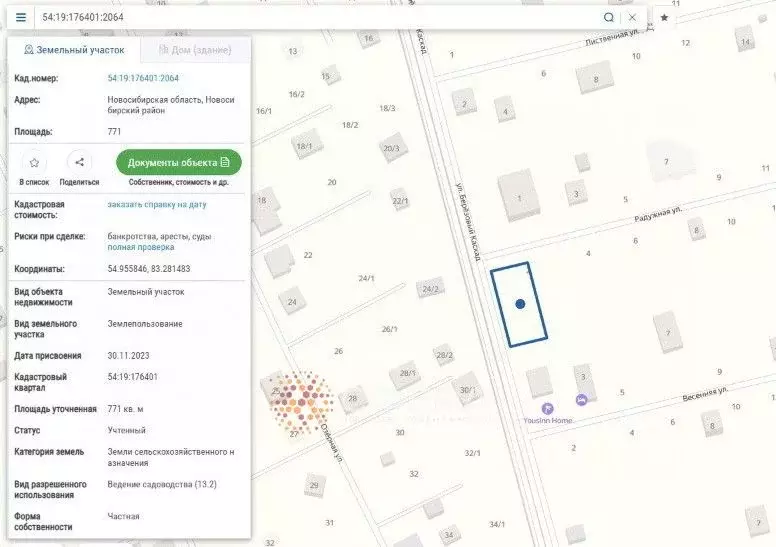The height and width of the screenshot is (547, 776).
Task: Click Кадастровый квартал value 54:19:176401
Action: pos(133,377)
